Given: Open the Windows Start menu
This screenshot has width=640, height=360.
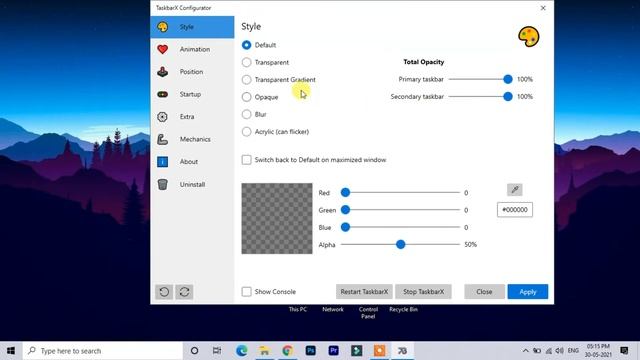Looking at the screenshot, I should (x=11, y=351).
